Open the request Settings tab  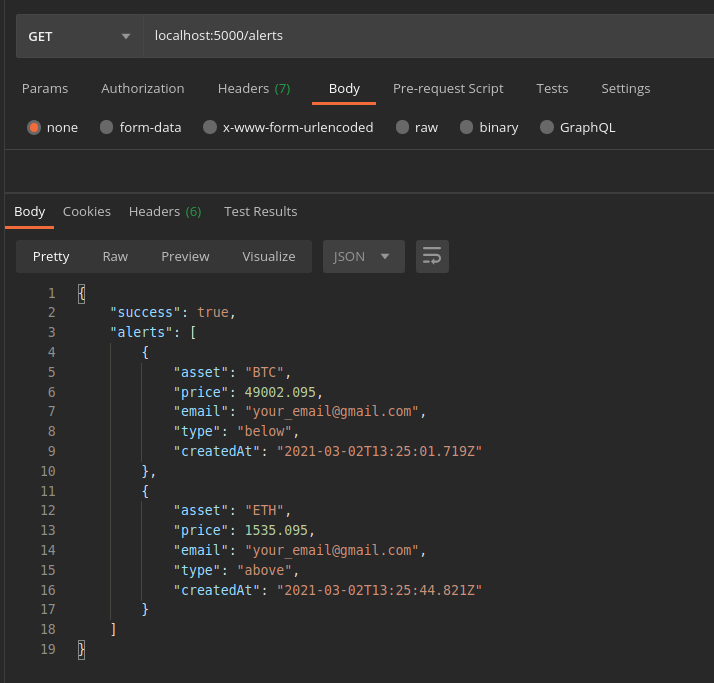point(625,89)
